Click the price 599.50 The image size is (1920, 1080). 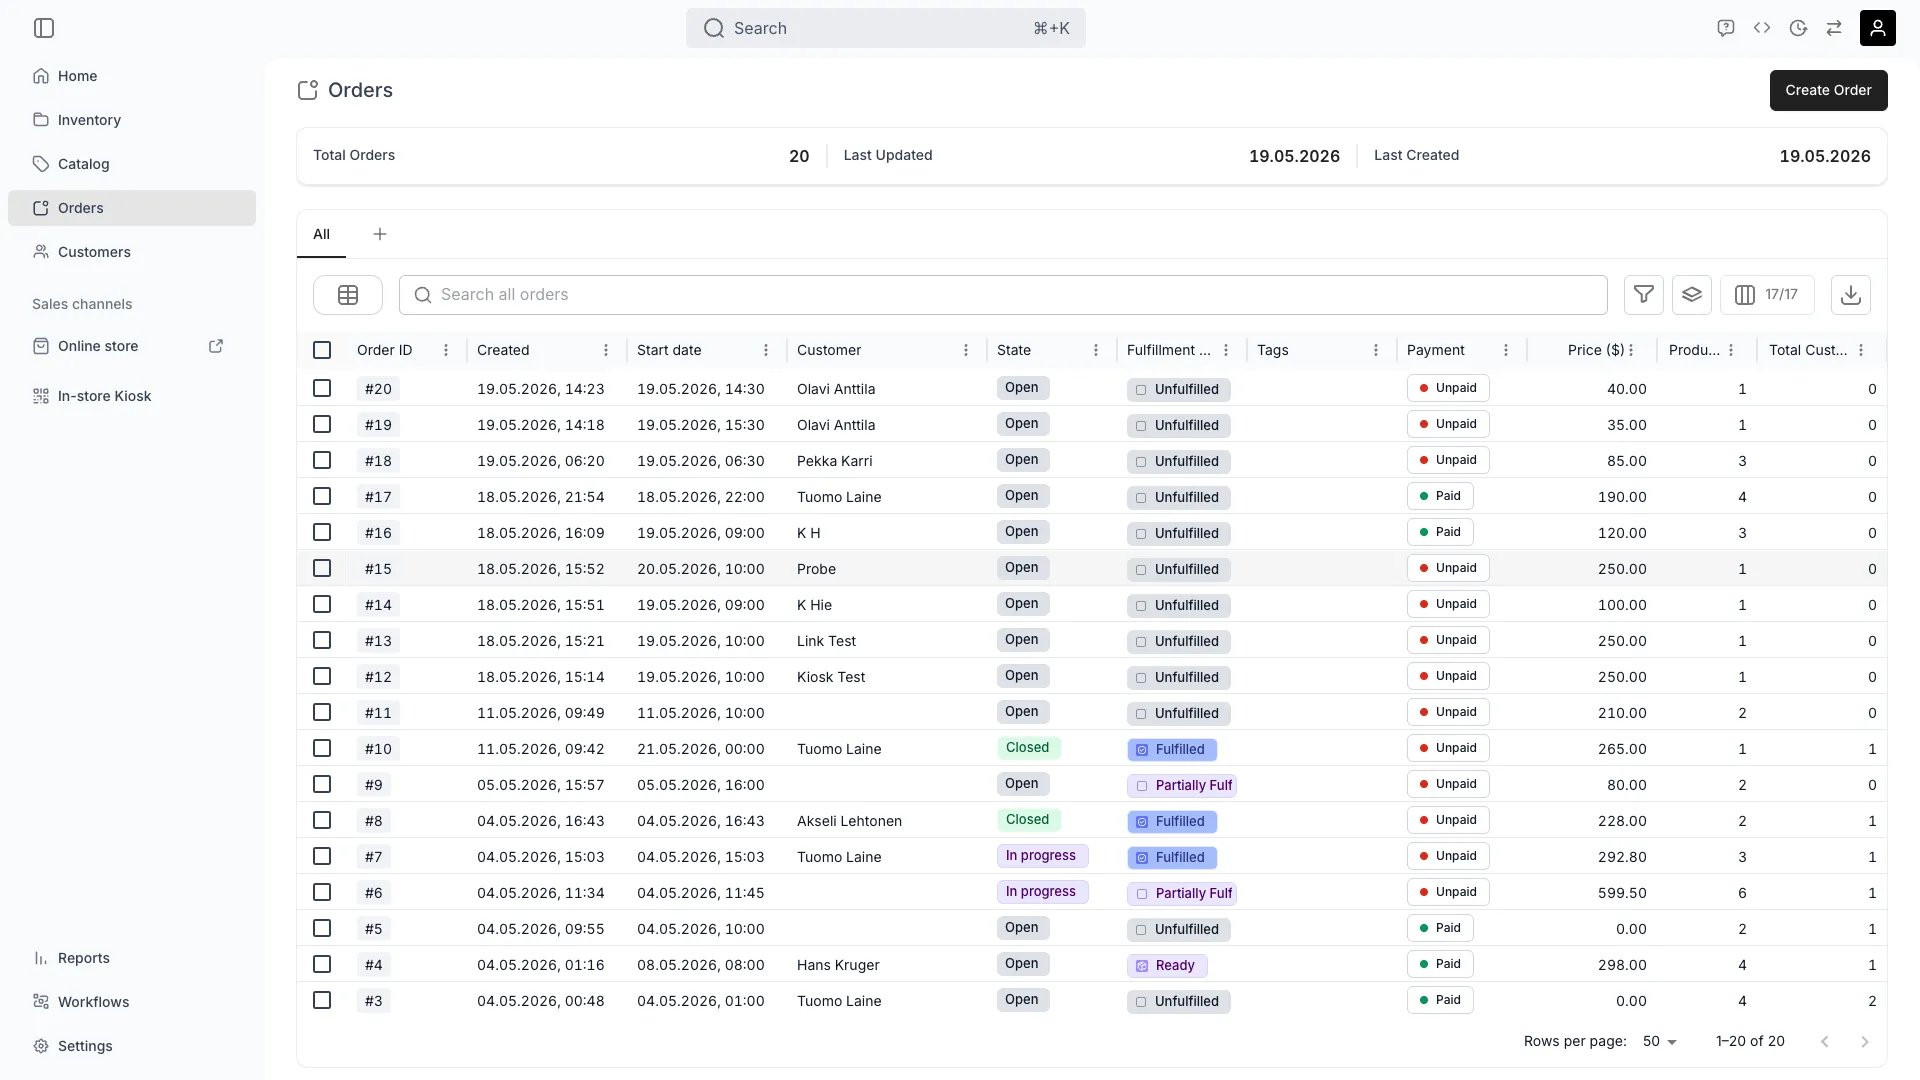click(x=1622, y=893)
